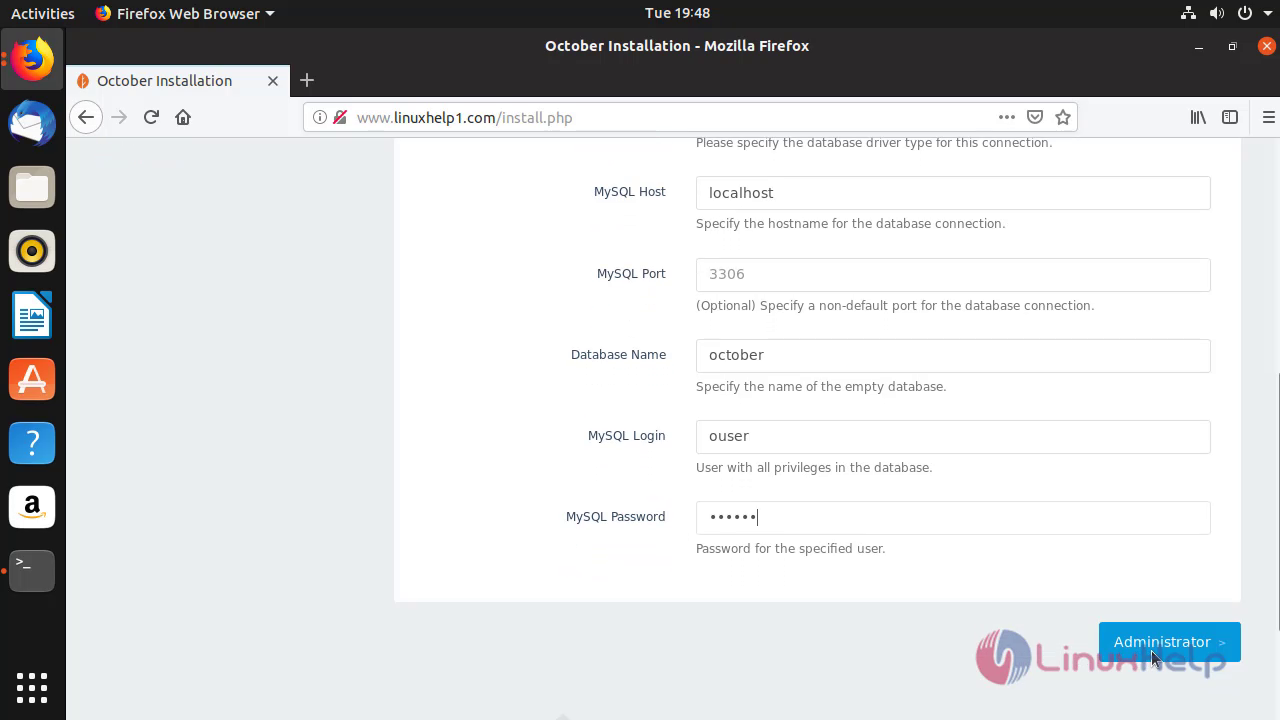This screenshot has height=720, width=1280.
Task: Open LibreOffice Writer from the dock
Action: 32,315
